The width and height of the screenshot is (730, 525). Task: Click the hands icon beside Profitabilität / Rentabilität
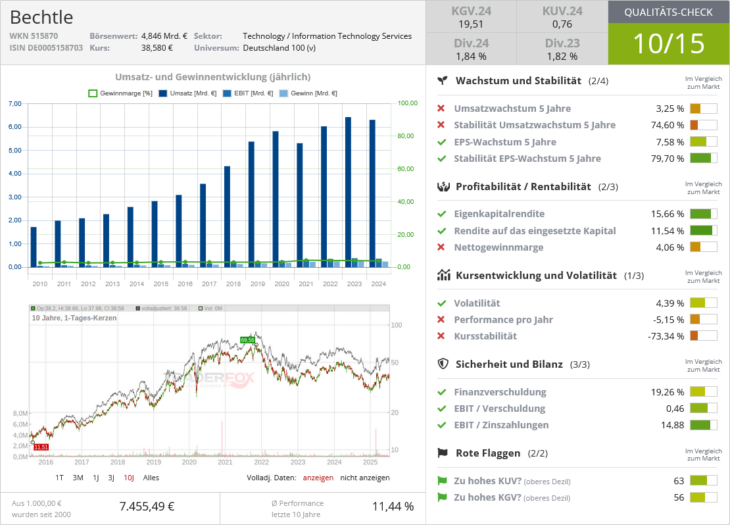pos(443,187)
